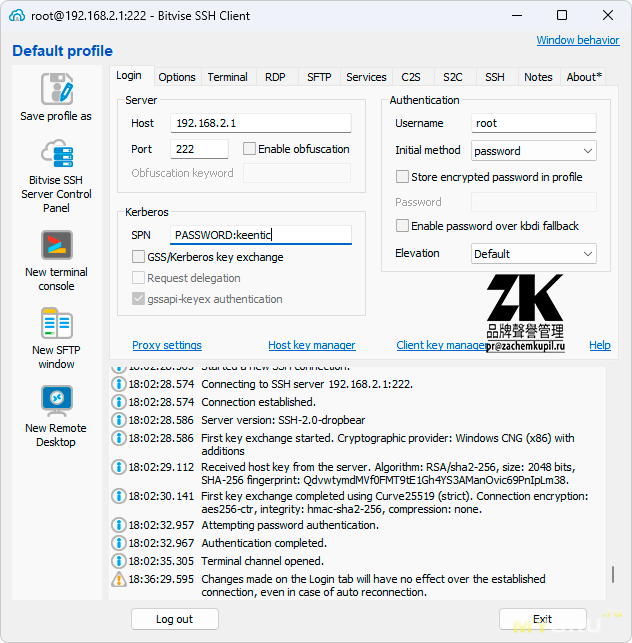632x643 pixels.
Task: Select log entry 'Server version: SSH-2.0-dropbear'
Action: (283, 420)
